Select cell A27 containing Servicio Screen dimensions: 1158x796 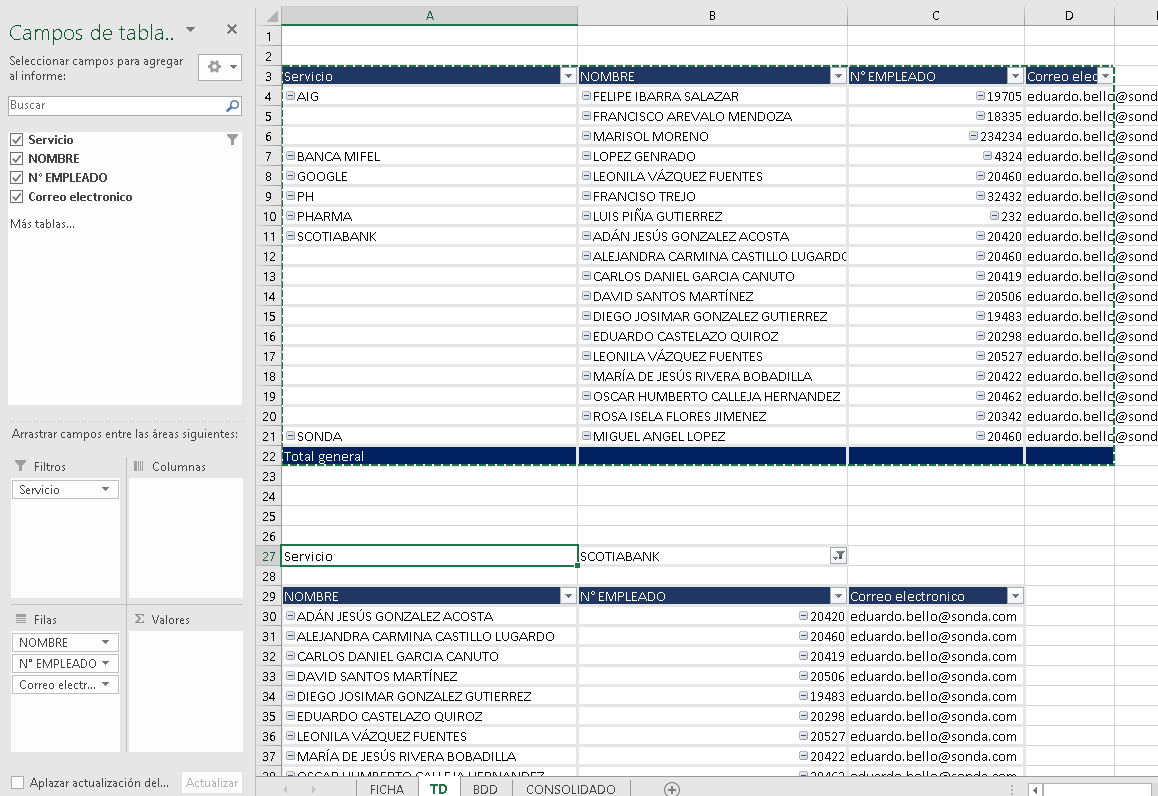[429, 556]
